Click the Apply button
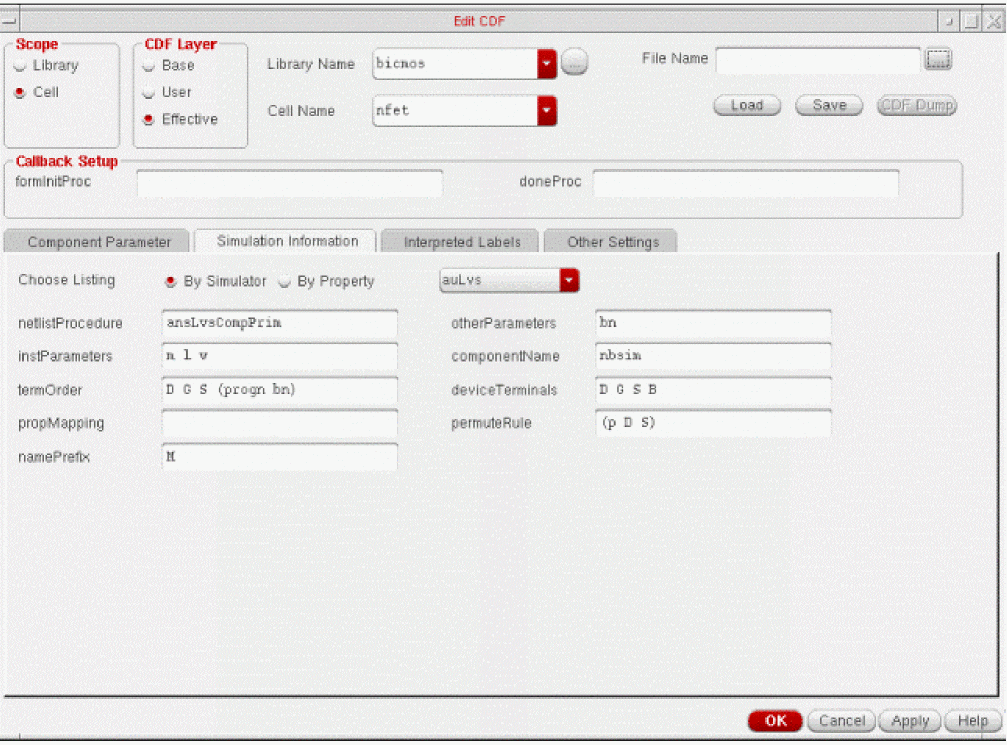The height and width of the screenshot is (745, 1007). 910,721
